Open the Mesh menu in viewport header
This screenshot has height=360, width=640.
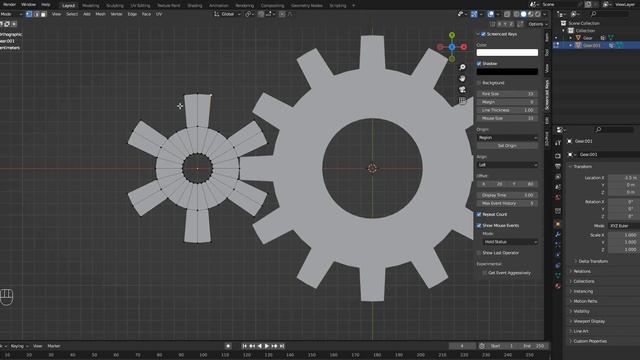click(x=100, y=14)
